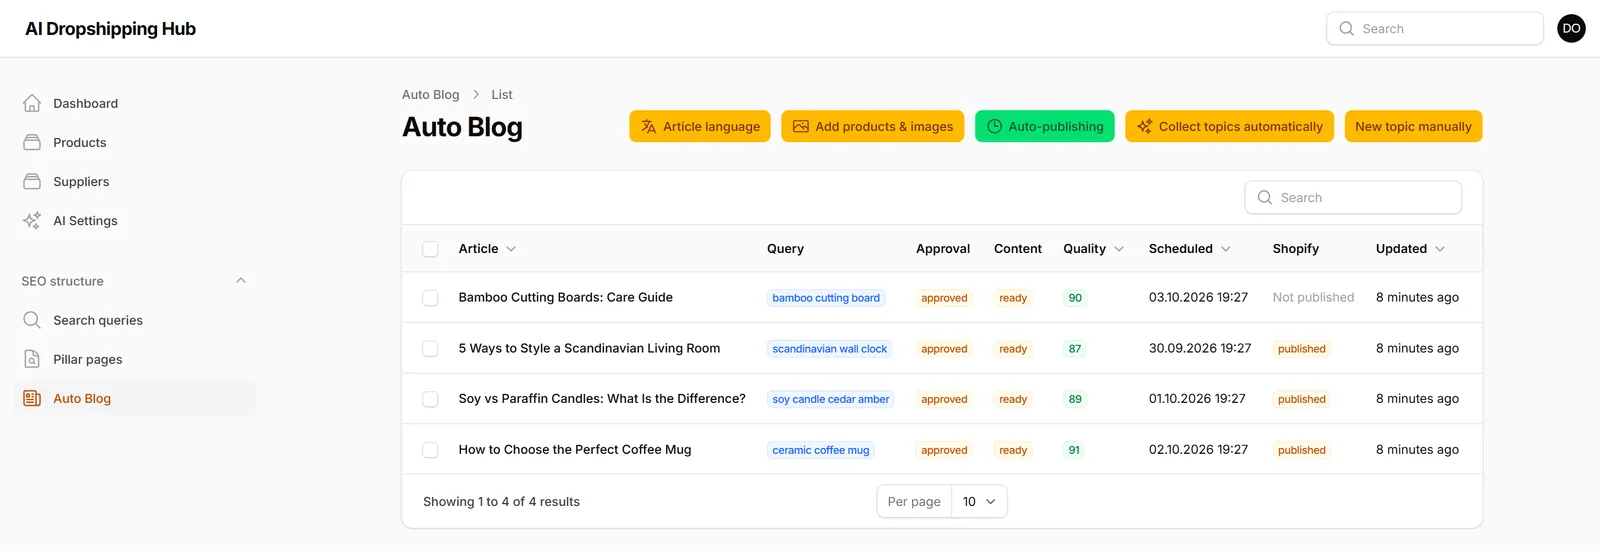The width and height of the screenshot is (1600, 551).
Task: Click the Shopify column header
Action: 1296,248
